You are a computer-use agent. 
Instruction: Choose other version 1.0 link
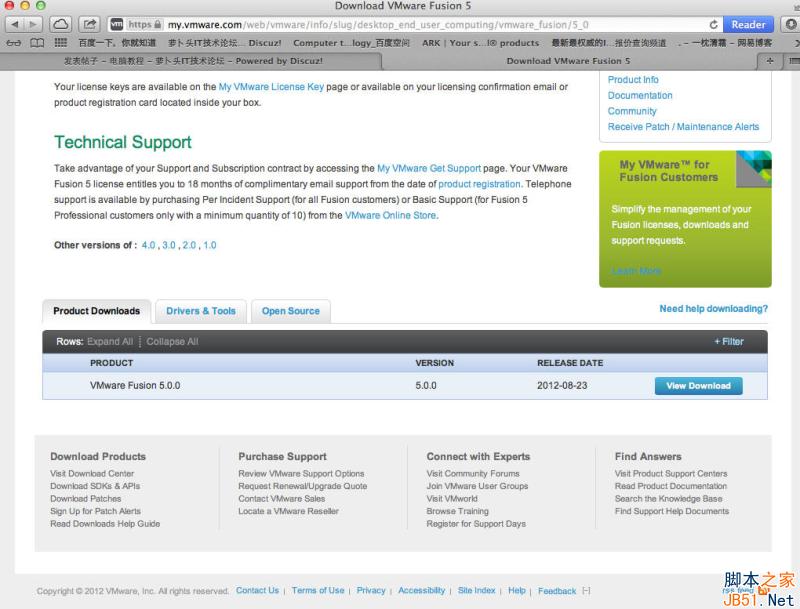pyautogui.click(x=210, y=245)
